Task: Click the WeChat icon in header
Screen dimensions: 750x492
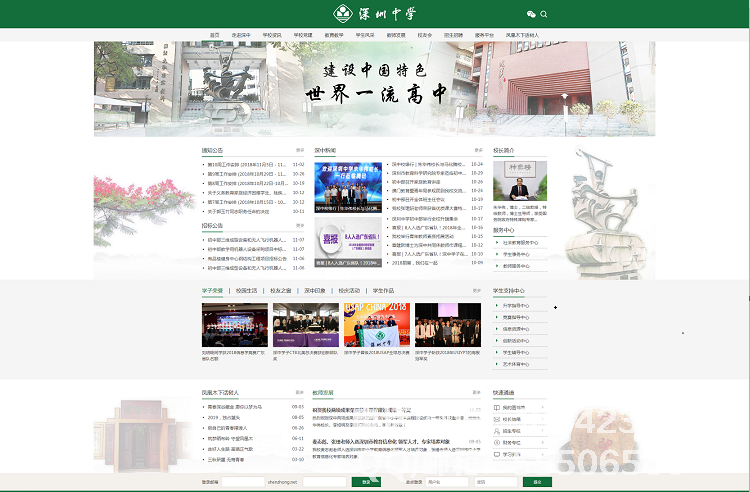Action: click(531, 14)
